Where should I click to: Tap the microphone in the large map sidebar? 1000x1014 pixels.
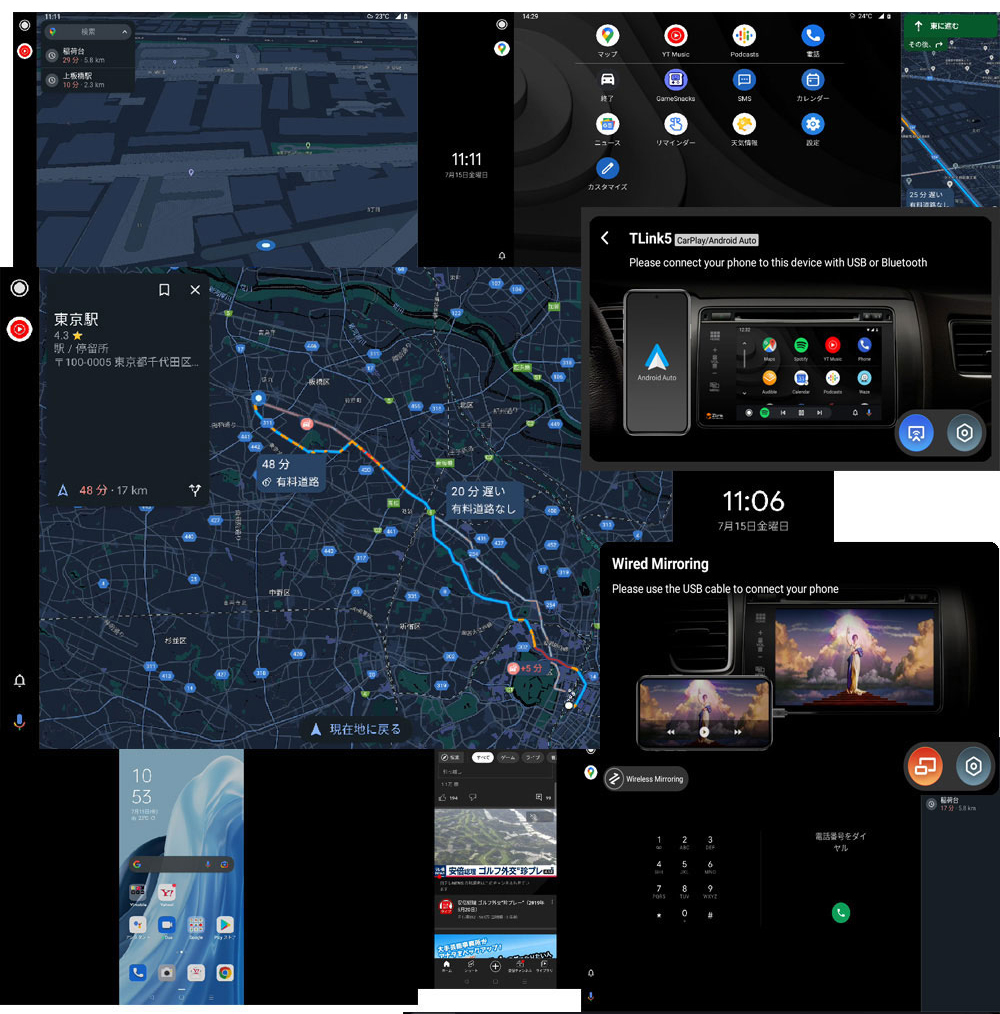[x=19, y=722]
